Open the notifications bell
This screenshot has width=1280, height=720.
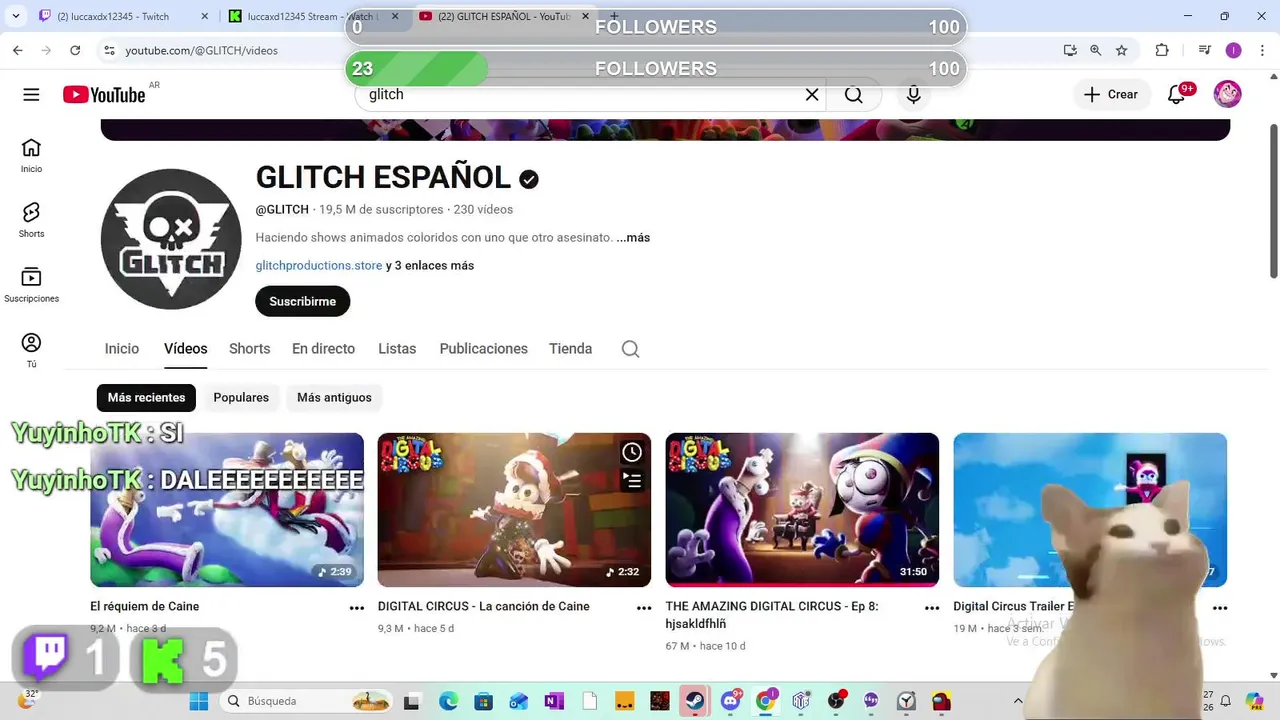pyautogui.click(x=1177, y=94)
